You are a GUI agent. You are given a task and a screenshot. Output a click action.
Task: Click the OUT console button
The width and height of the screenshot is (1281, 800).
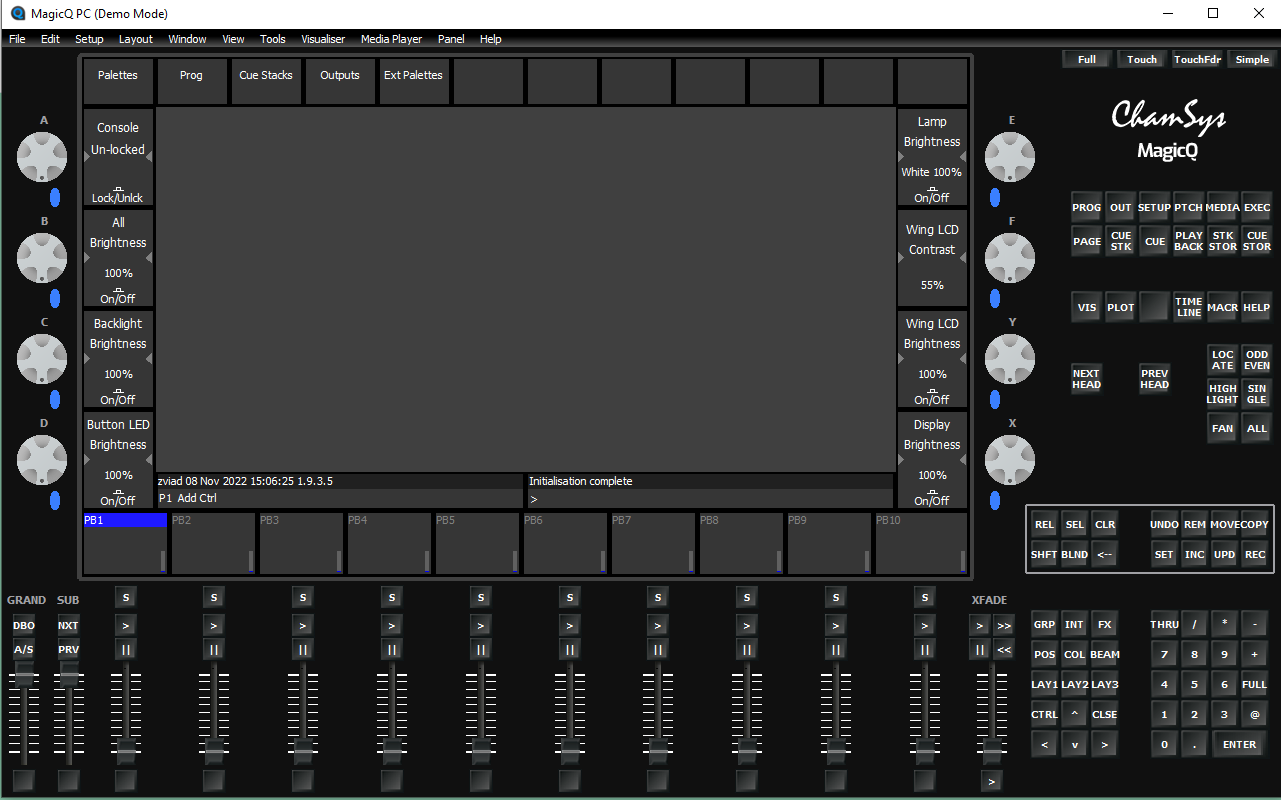click(x=1121, y=208)
